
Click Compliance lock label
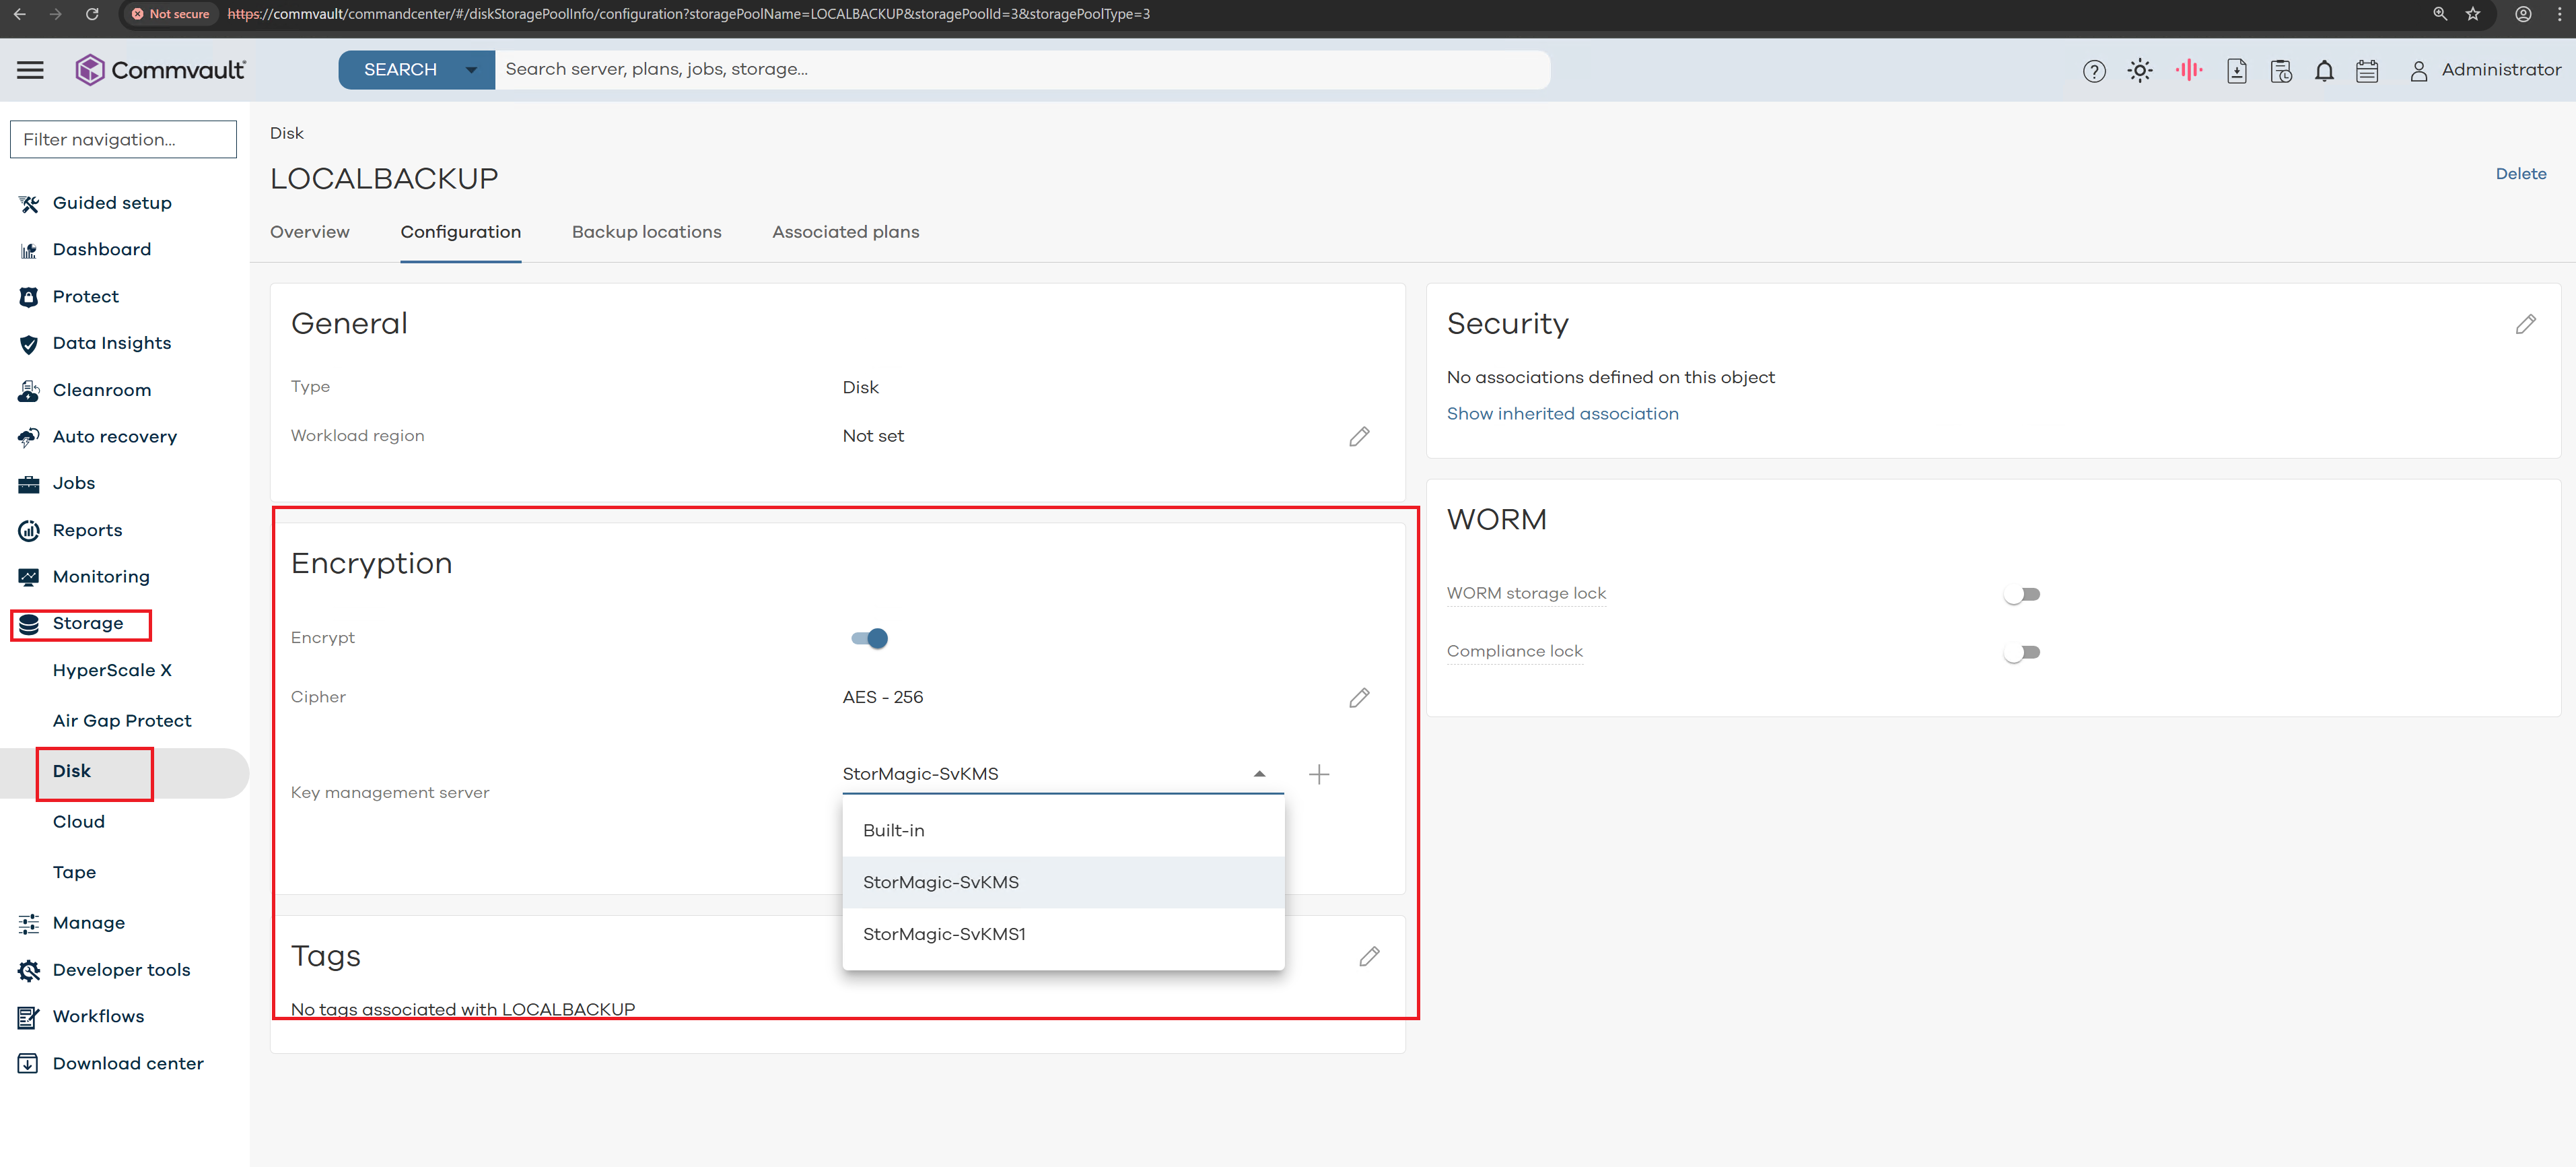(1515, 652)
